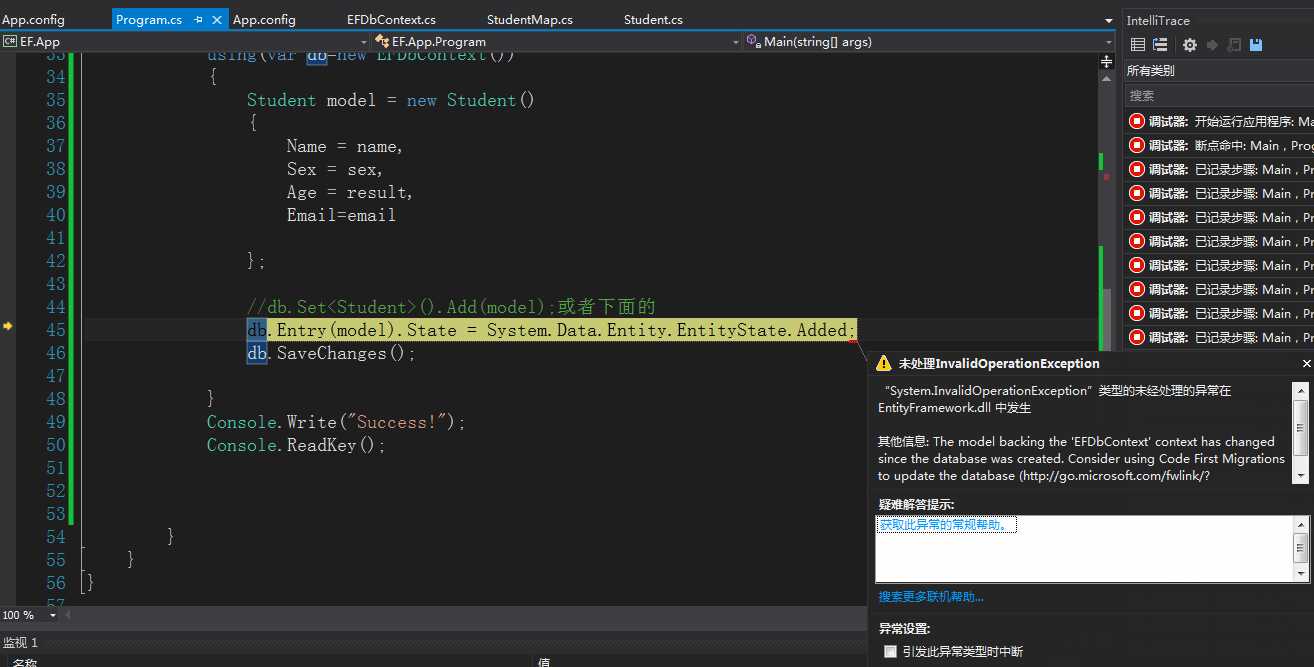Click the Name = name, code line
The width and height of the screenshot is (1314, 667).
click(x=345, y=146)
